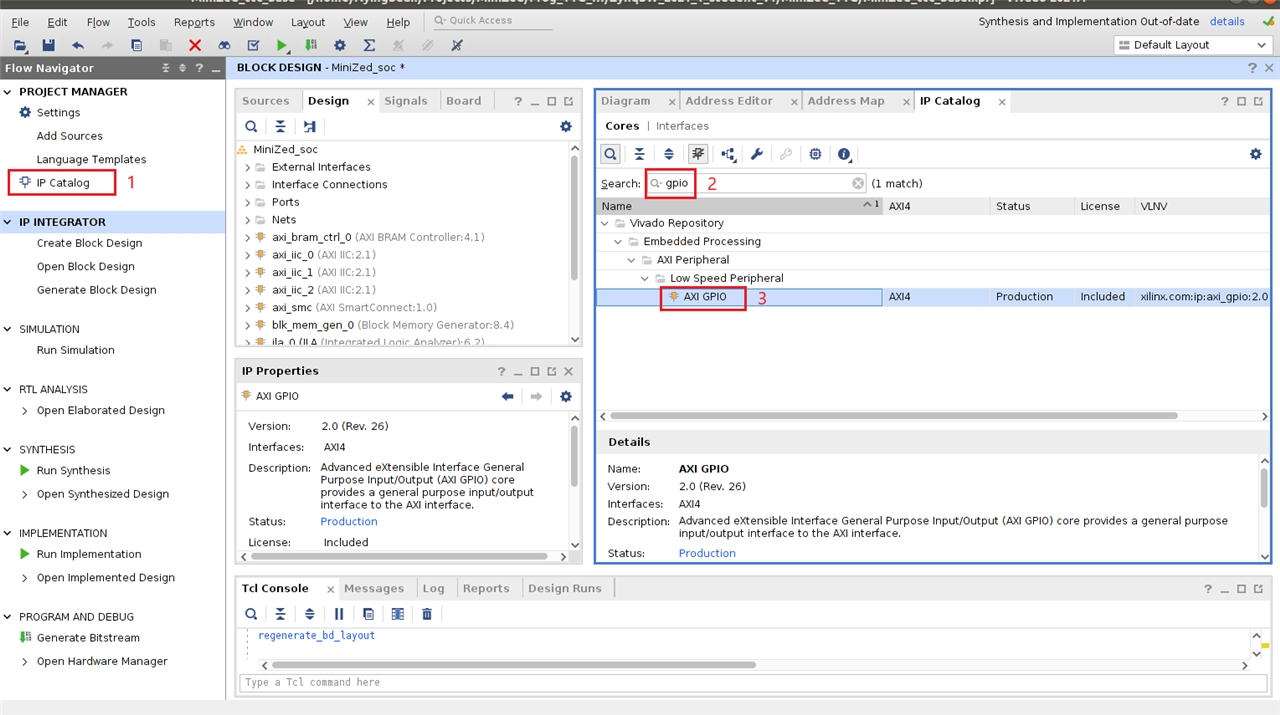This screenshot has height=715, width=1280.
Task: Click the sigma Reports Summary icon
Action: [369, 45]
